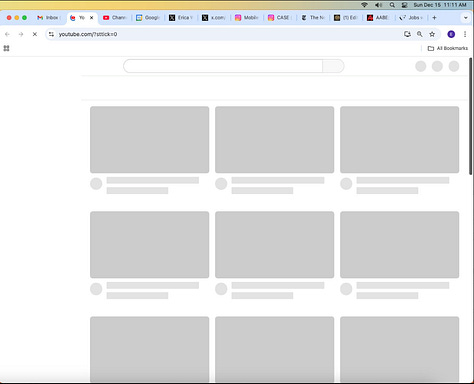The width and height of the screenshot is (474, 384).
Task: Open a new tab with the plus button
Action: (x=434, y=18)
